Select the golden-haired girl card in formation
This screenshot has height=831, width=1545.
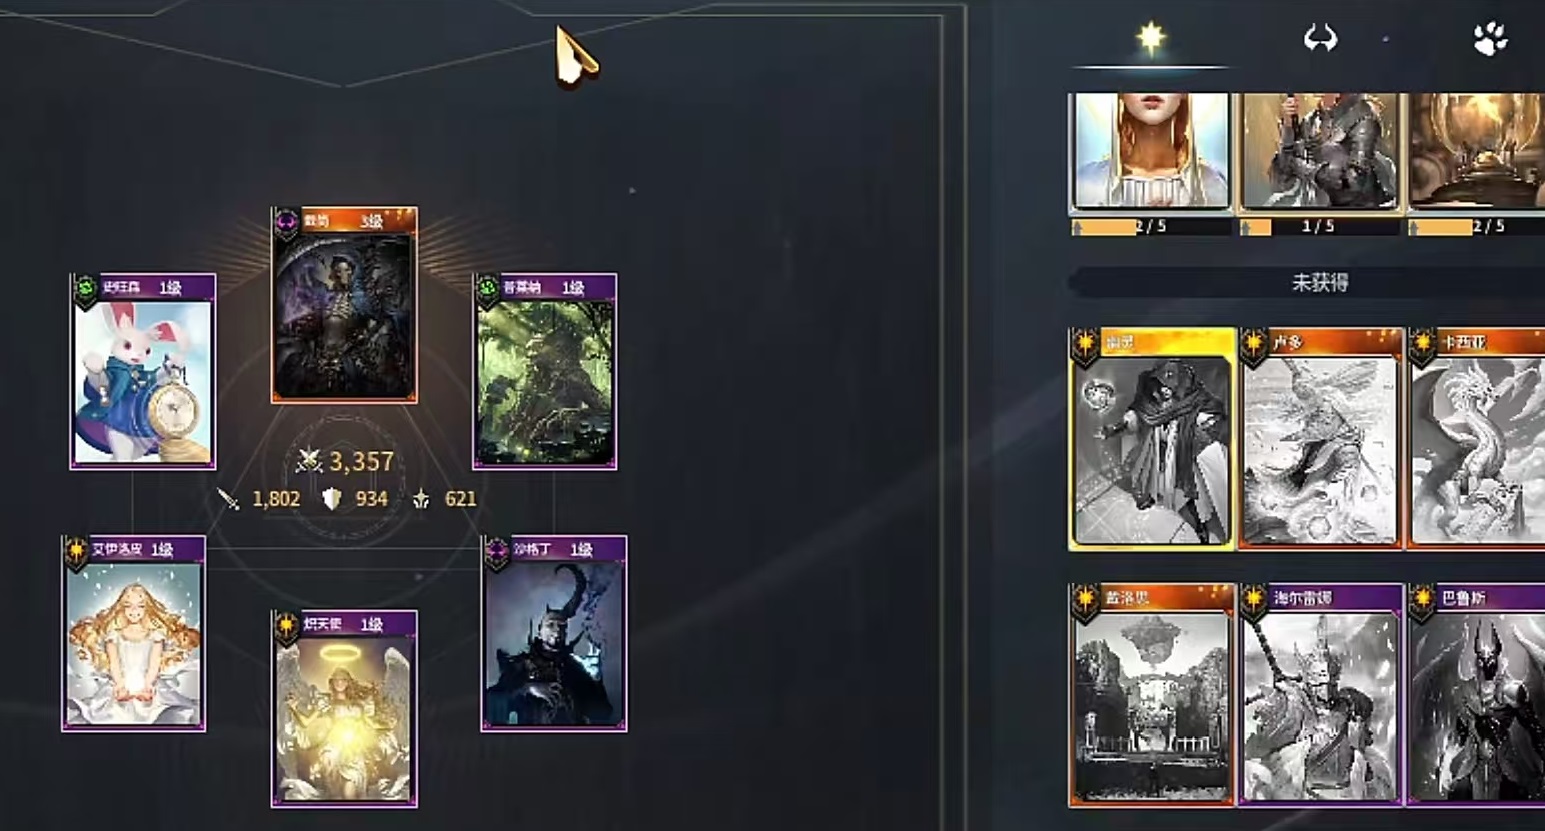[134, 634]
